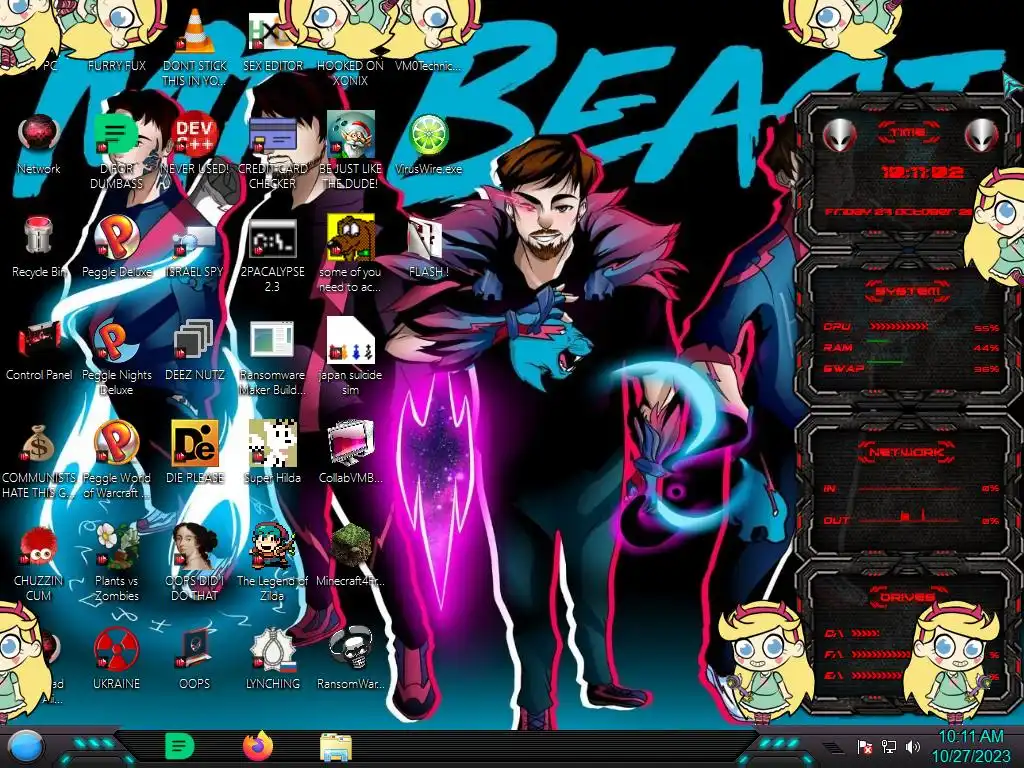Open green chat app in taskbar

[179, 746]
